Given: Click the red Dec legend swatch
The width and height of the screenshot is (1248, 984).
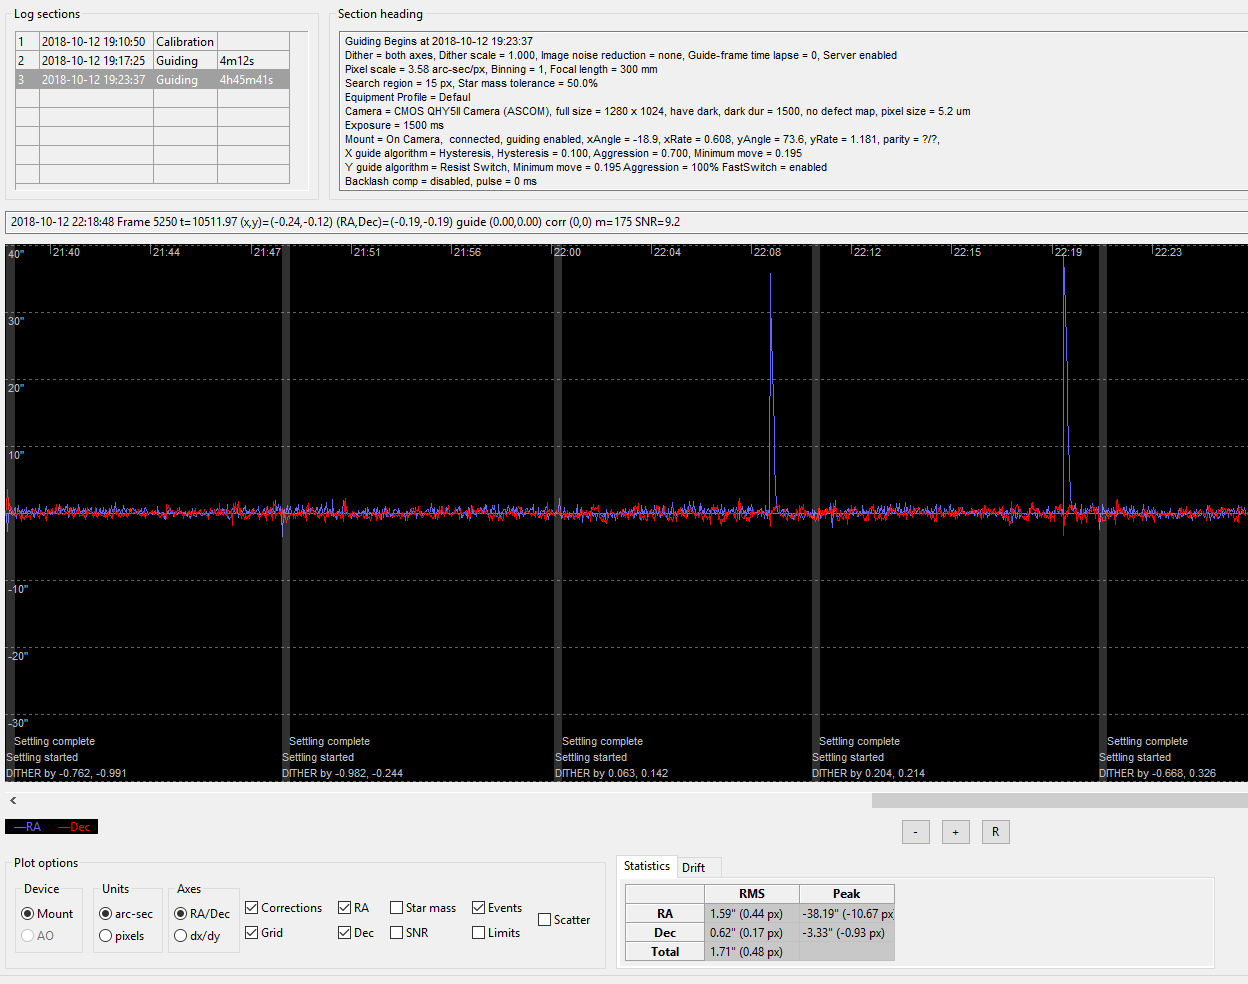Looking at the screenshot, I should pyautogui.click(x=75, y=827).
